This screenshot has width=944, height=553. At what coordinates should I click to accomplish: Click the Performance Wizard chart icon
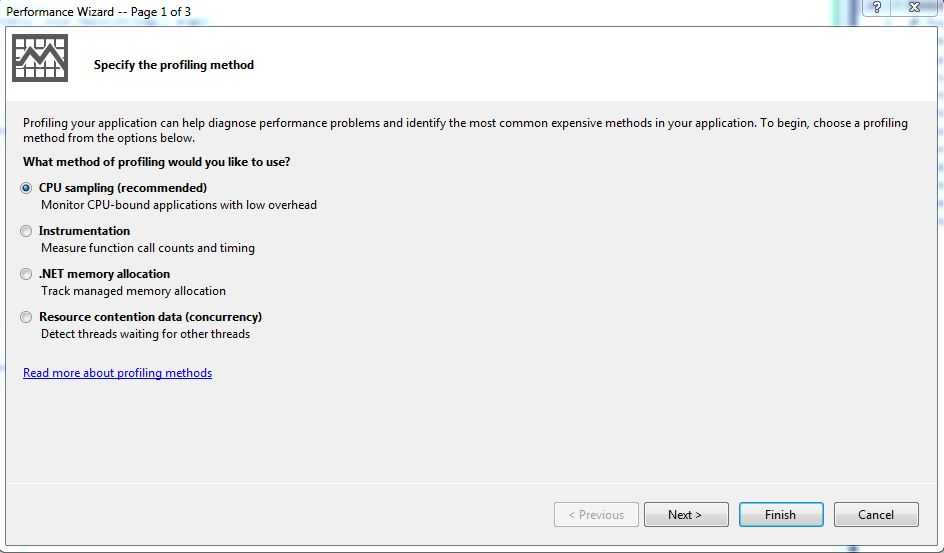40,59
